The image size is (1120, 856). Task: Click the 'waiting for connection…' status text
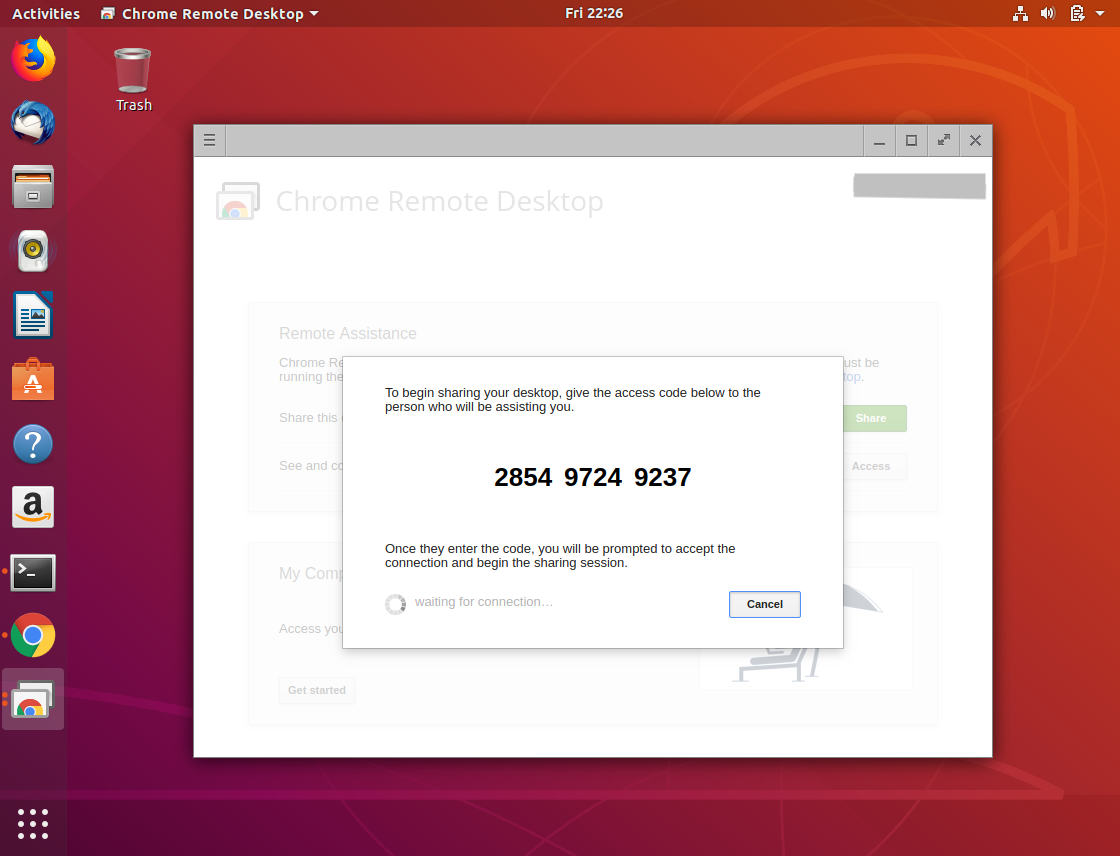click(484, 602)
